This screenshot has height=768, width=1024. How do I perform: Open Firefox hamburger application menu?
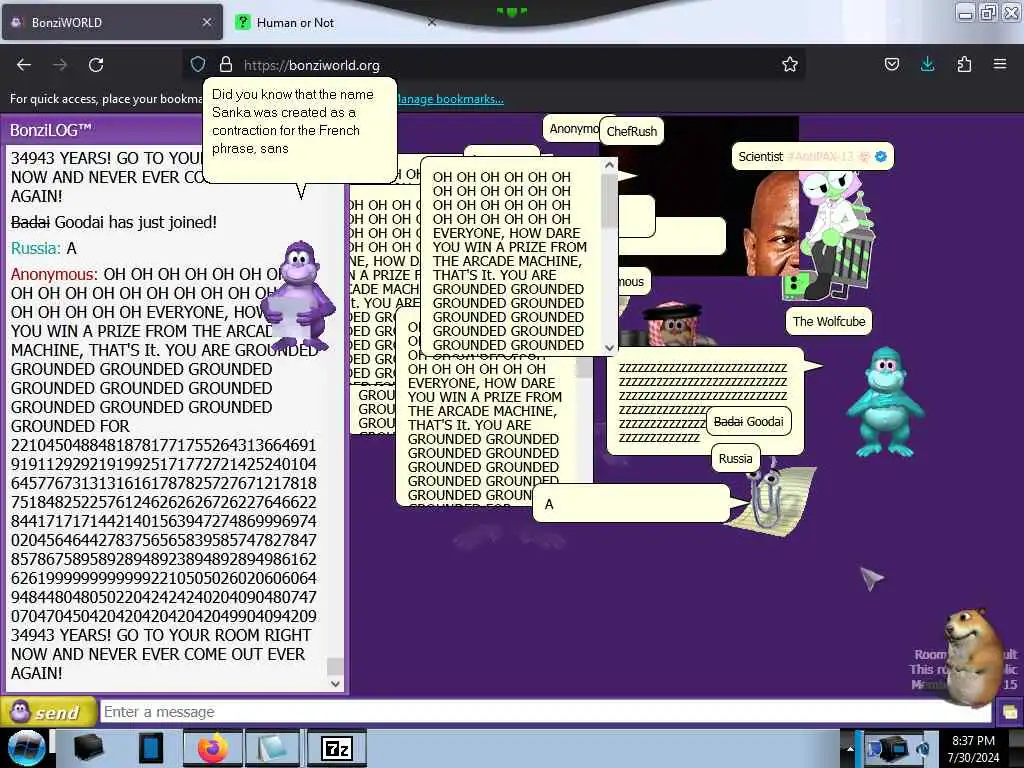(1000, 64)
